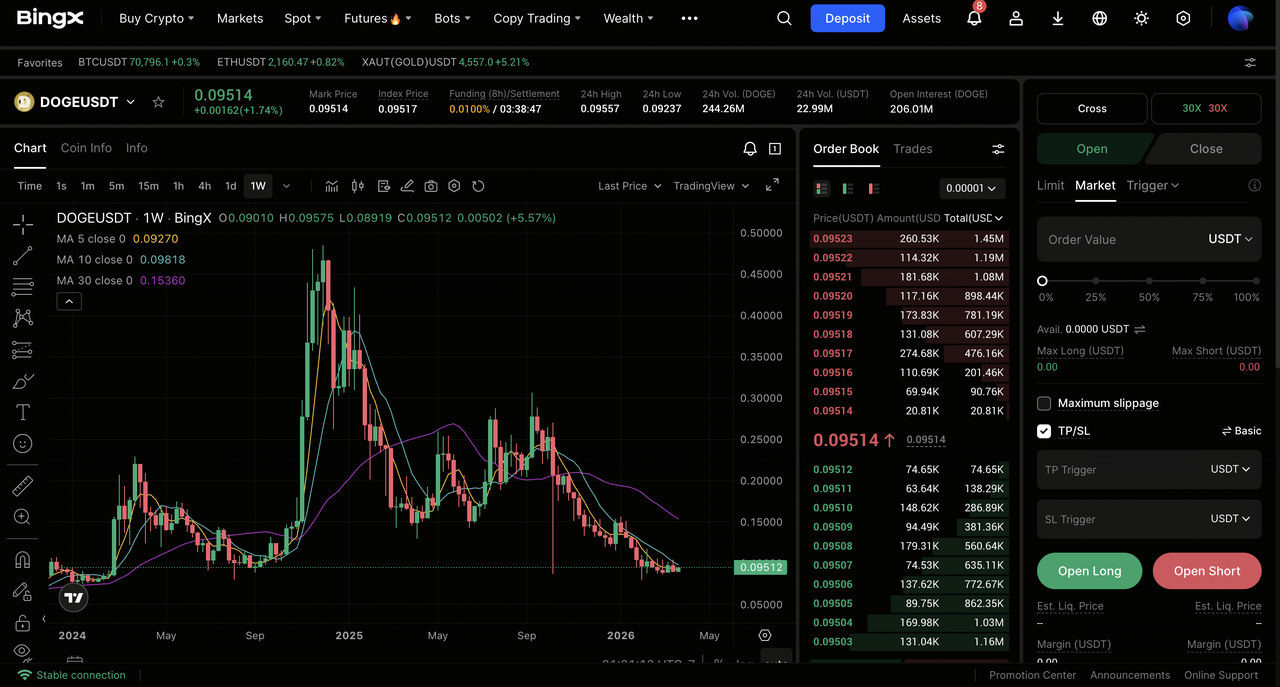
Task: Click the notification bell in top navigation
Action: point(973,19)
